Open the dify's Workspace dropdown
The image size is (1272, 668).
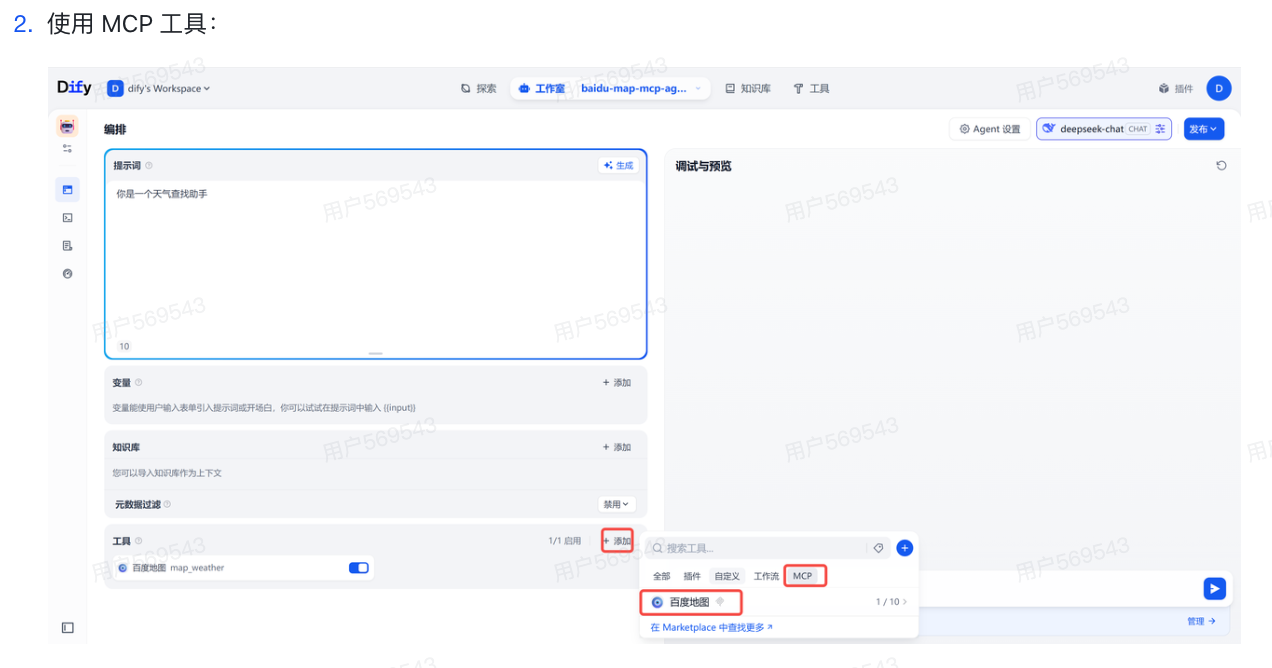point(160,88)
